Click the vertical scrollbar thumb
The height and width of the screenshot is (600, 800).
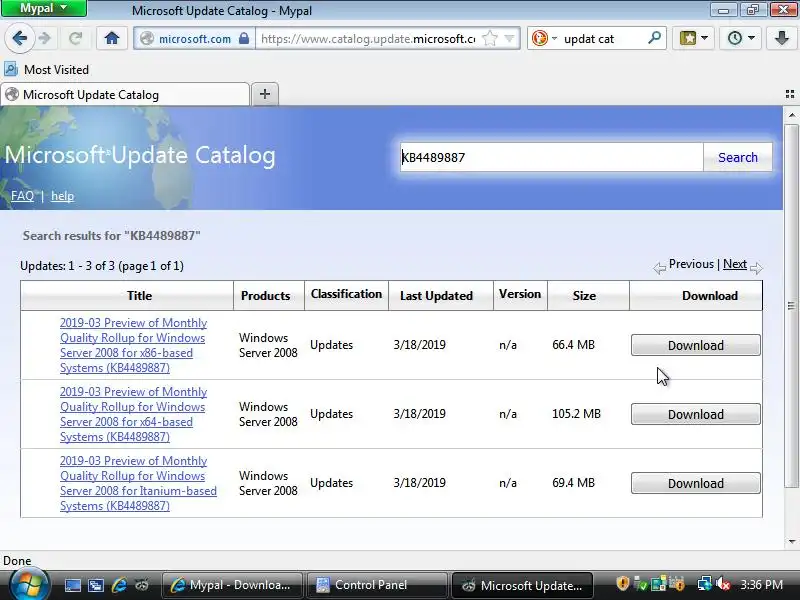click(x=791, y=305)
